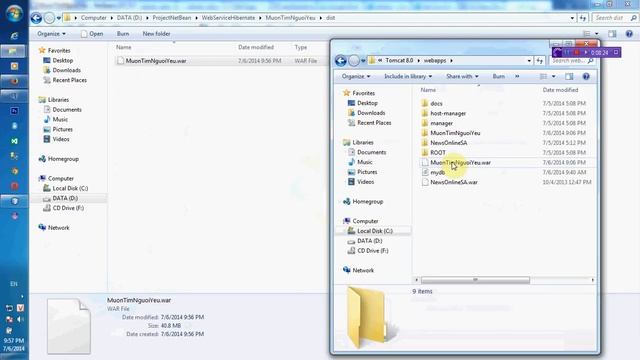Select Favorites in dist window sidebar

pyautogui.click(x=59, y=51)
